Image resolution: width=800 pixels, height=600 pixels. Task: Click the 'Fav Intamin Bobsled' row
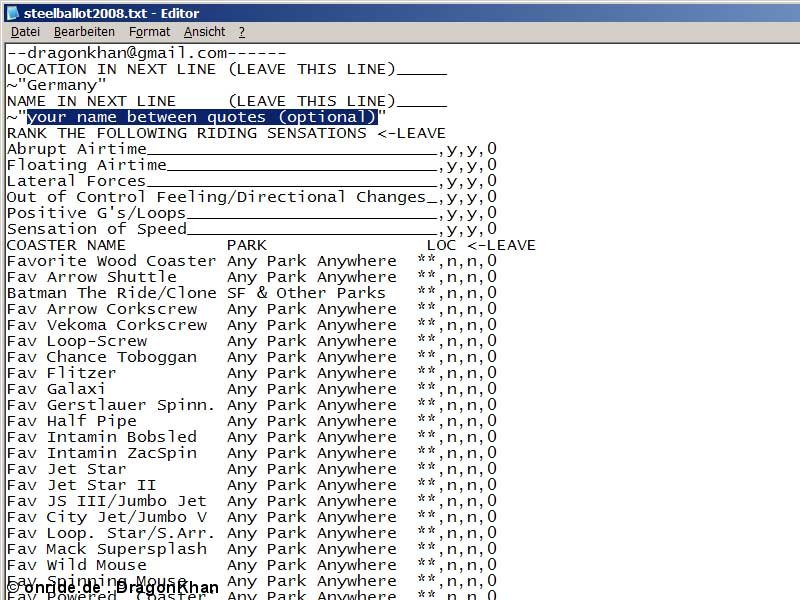[252, 437]
